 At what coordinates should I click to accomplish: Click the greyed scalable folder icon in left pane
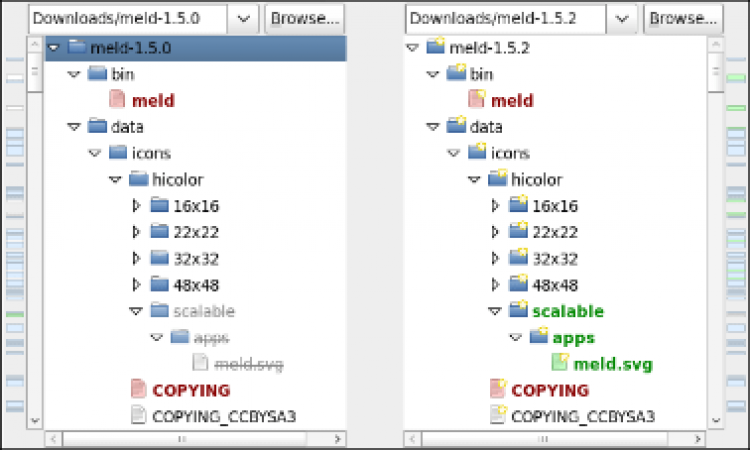coord(159,311)
